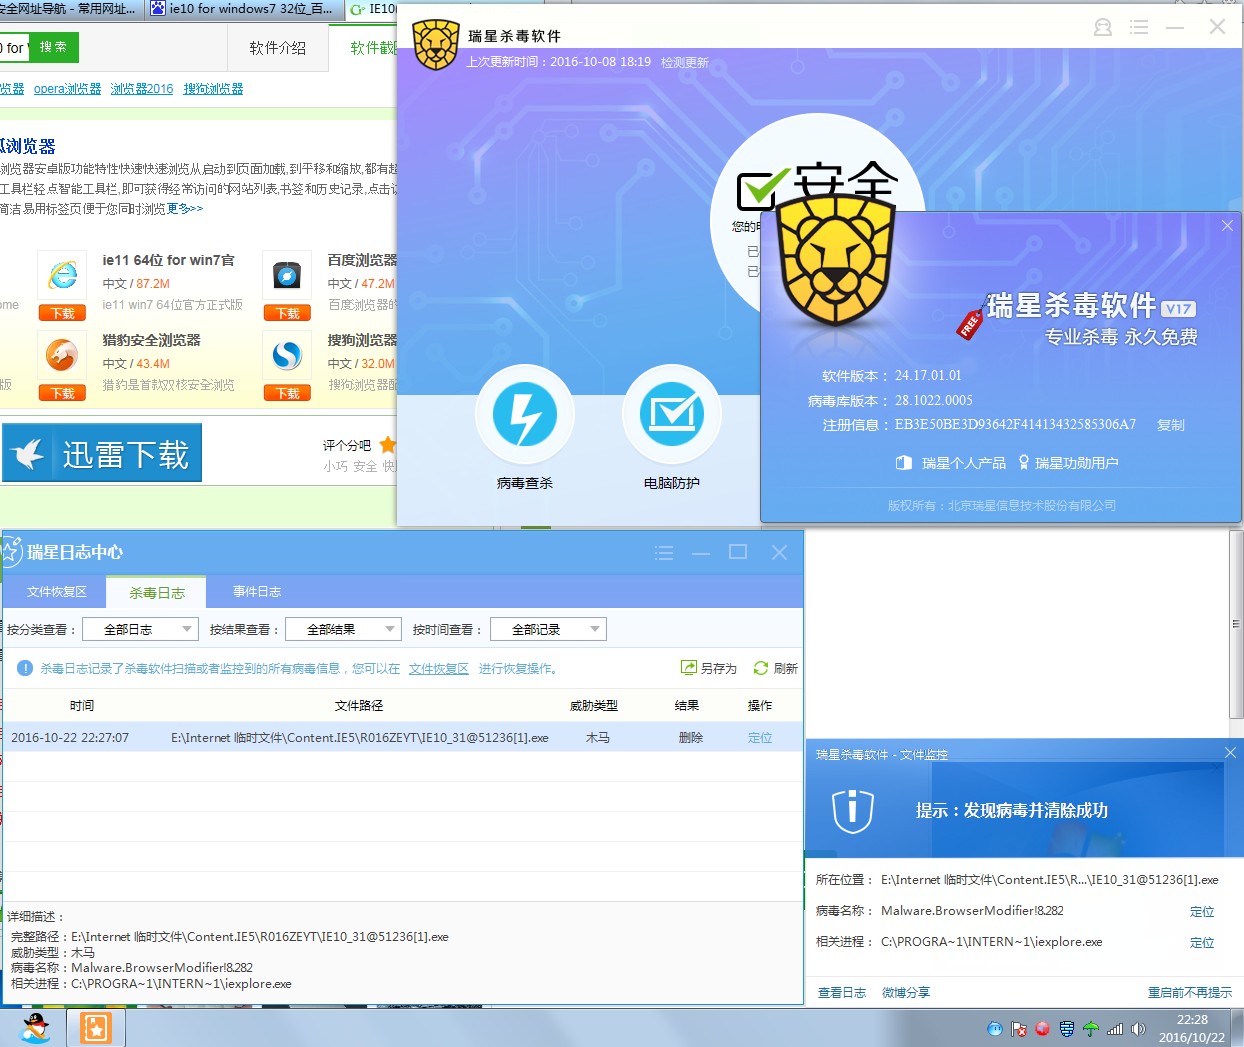This screenshot has width=1244, height=1047.
Task: Click the IE11 browser icon
Action: point(62,275)
